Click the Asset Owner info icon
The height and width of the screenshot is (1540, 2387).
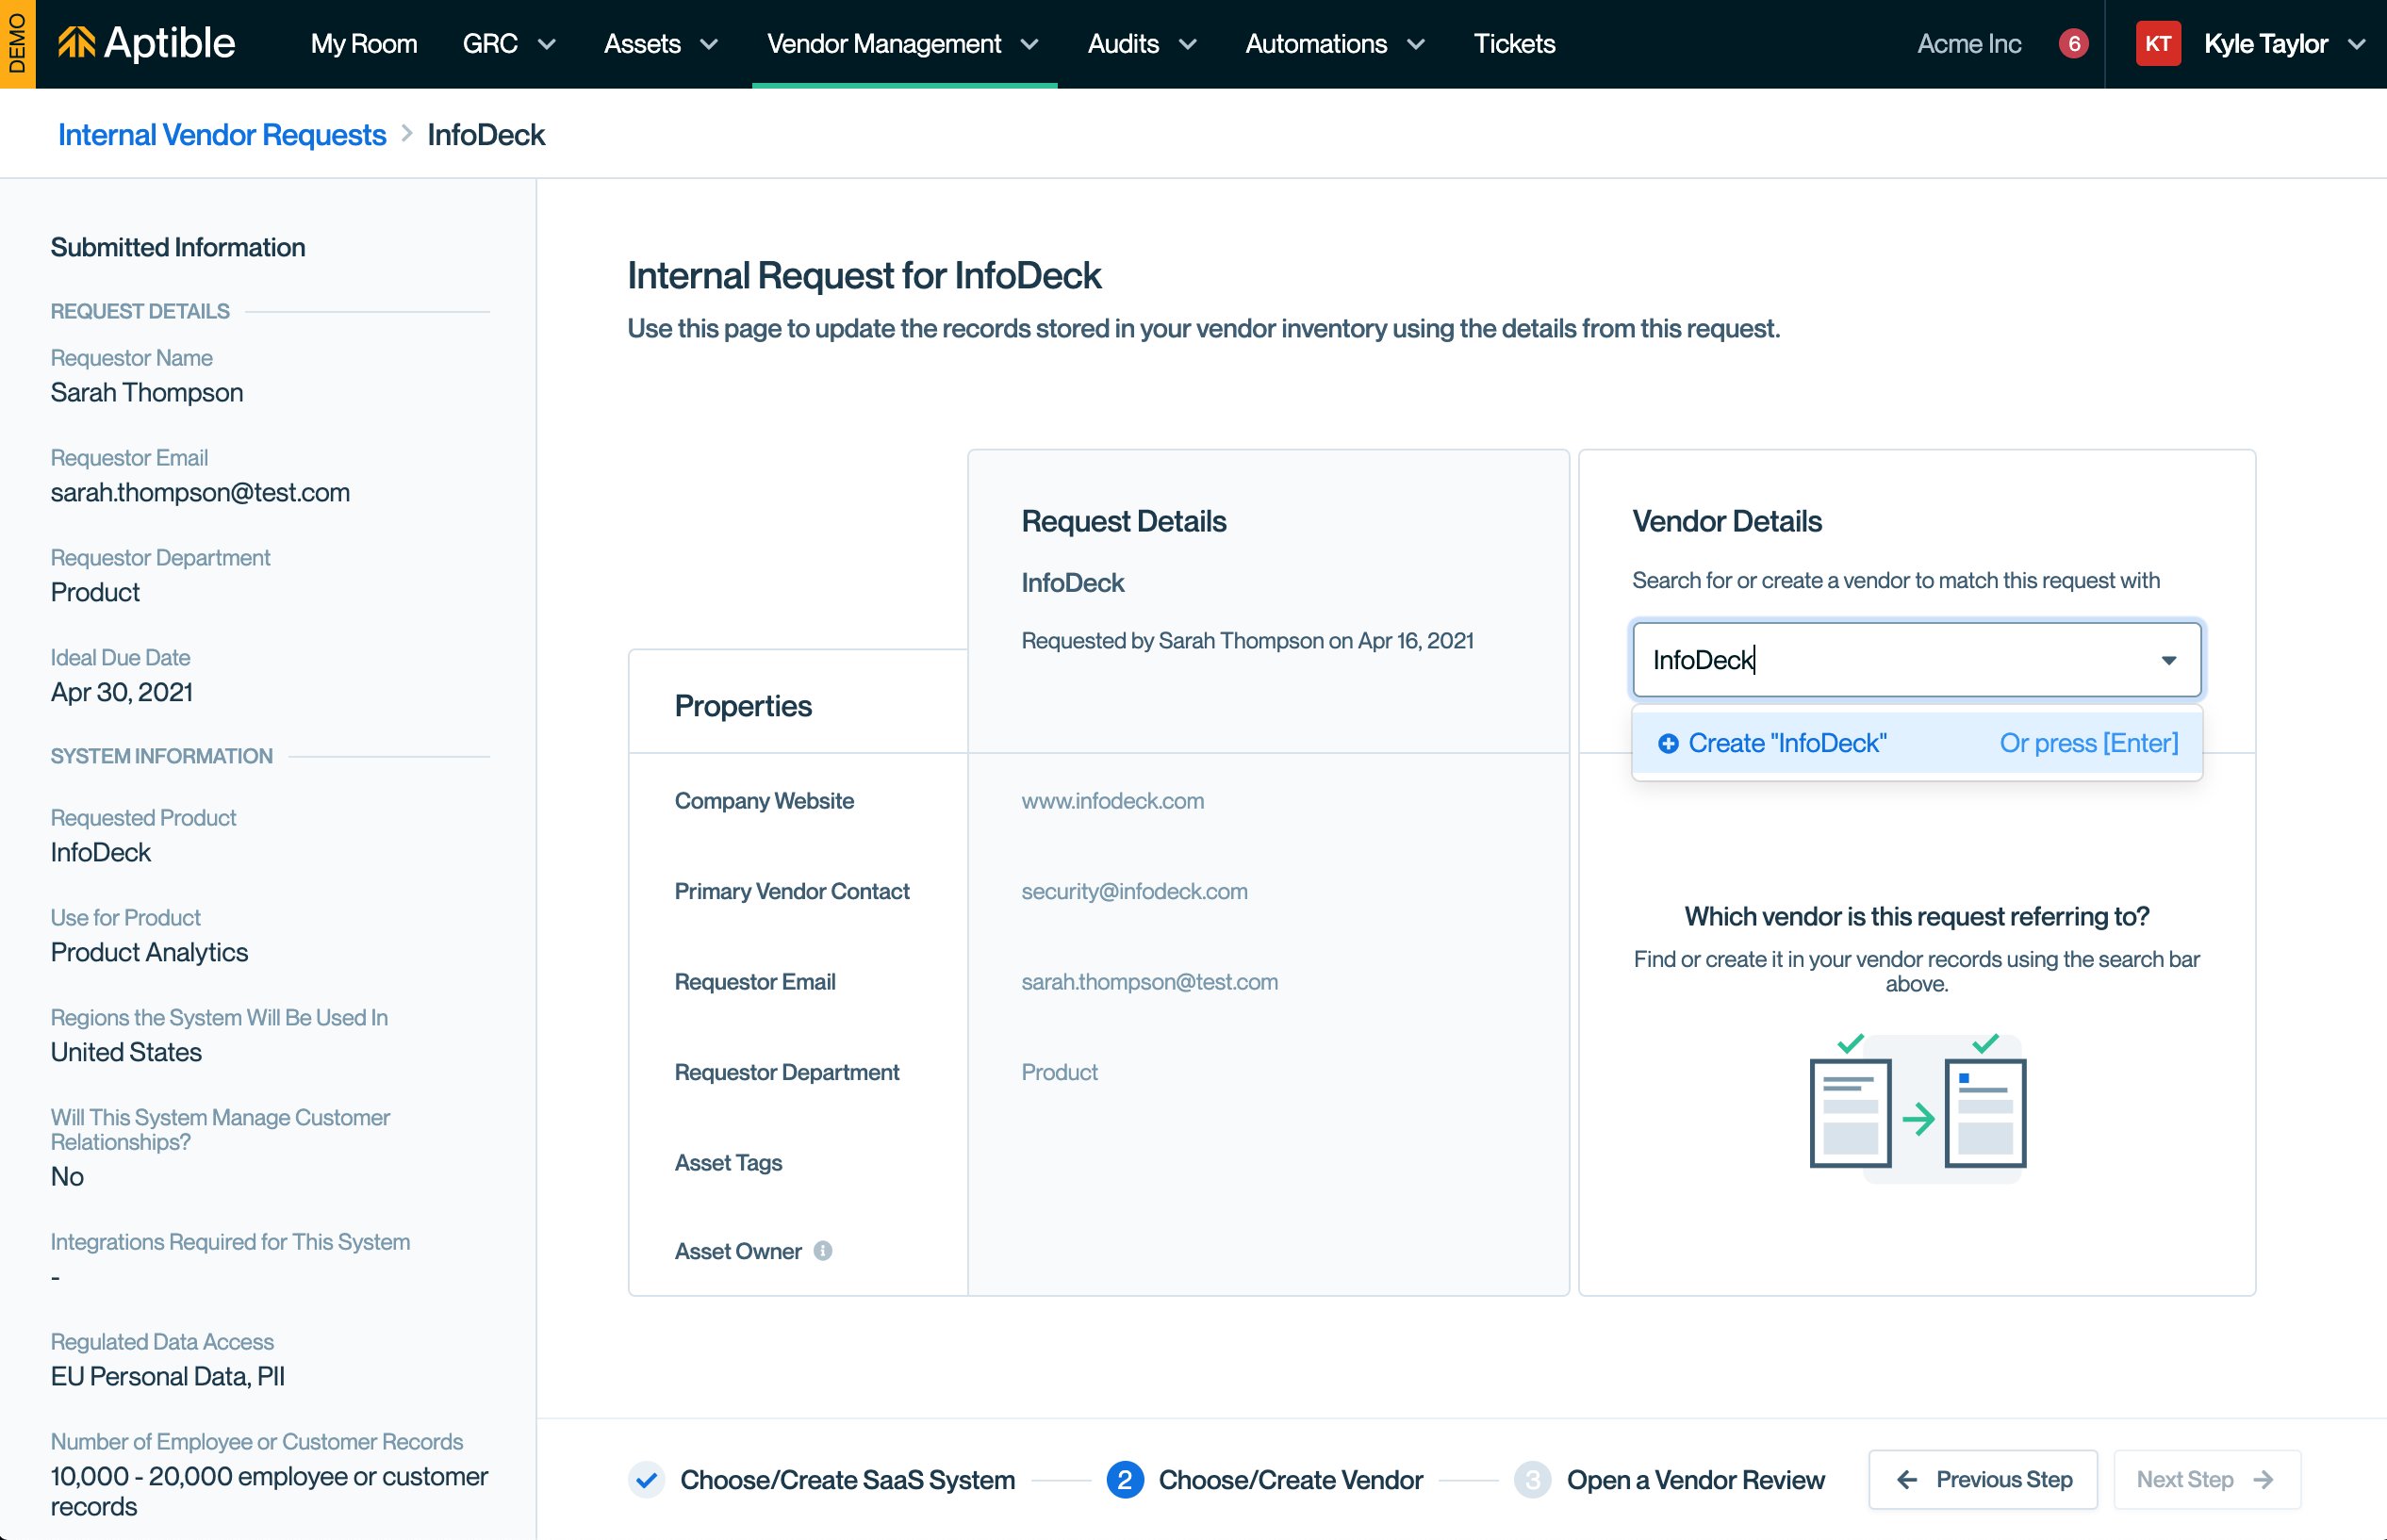point(823,1251)
